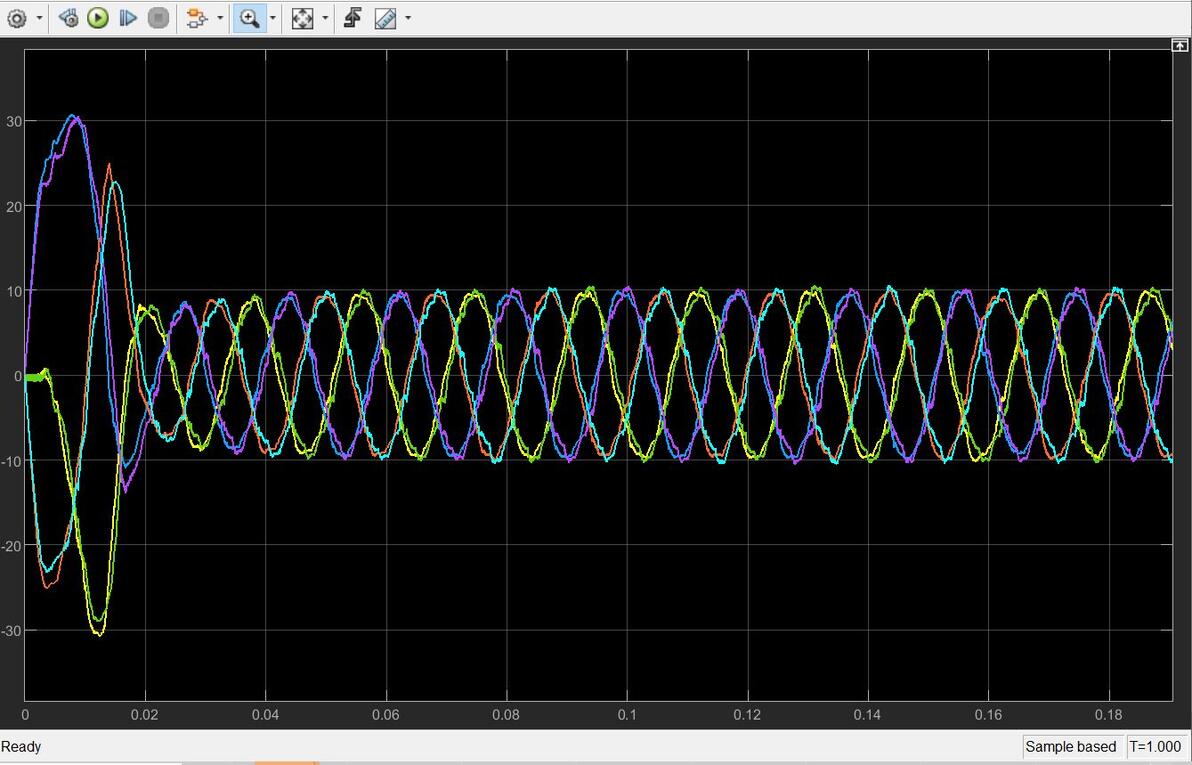Open scope Configuration Properties gear icon
Viewport: 1192px width, 765px height.
click(16, 18)
